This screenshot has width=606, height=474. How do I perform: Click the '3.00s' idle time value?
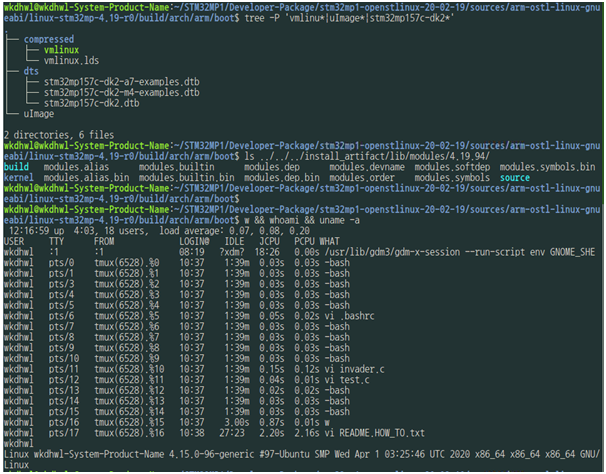pyautogui.click(x=237, y=422)
